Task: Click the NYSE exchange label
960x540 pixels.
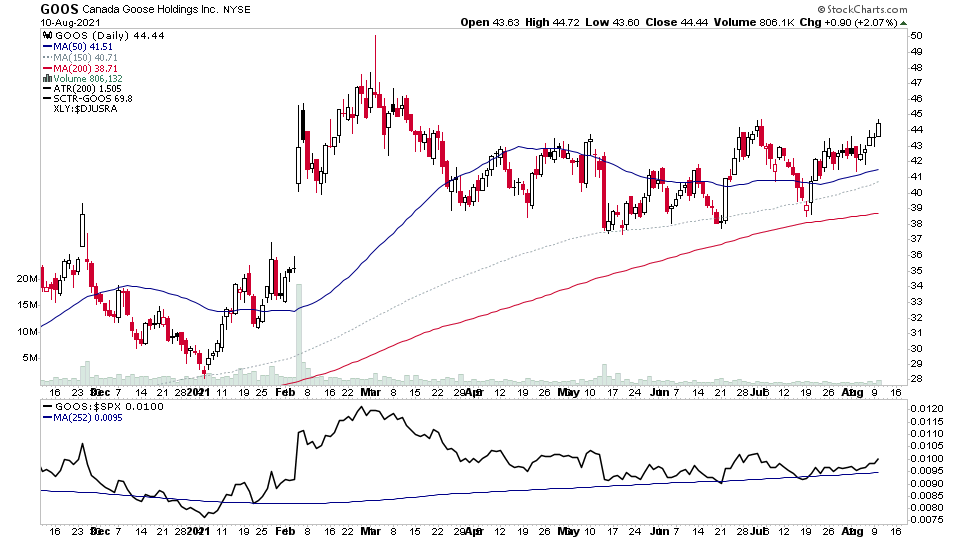Action: [x=236, y=10]
